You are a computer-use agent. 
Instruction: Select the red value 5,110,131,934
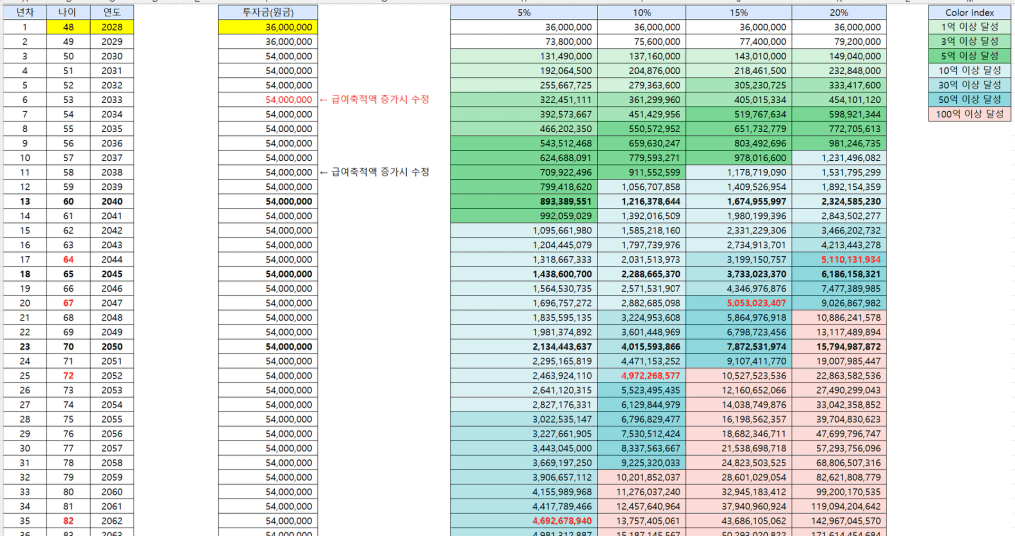click(x=839, y=260)
